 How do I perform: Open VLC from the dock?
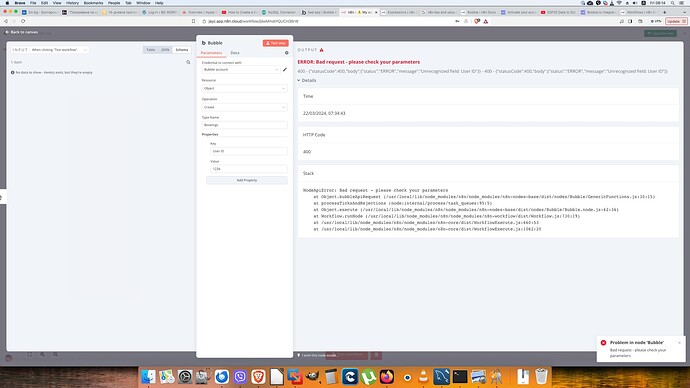[x=423, y=377]
